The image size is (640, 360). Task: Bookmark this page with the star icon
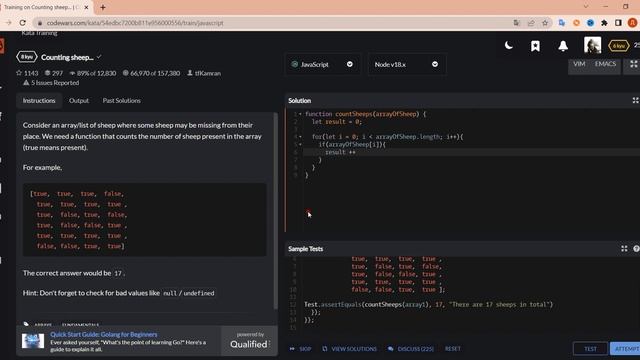click(545, 23)
